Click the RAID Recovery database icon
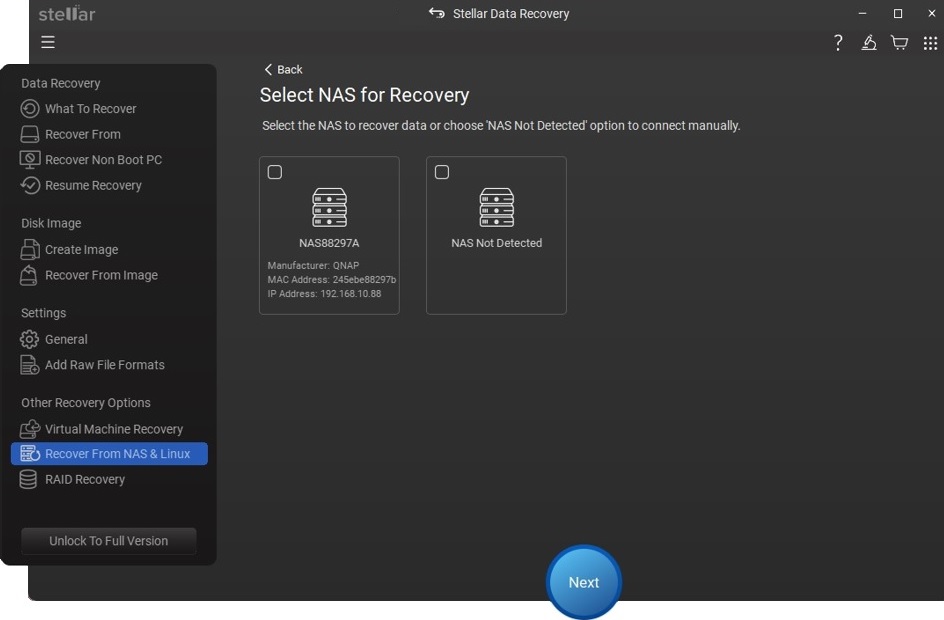Viewport: 944px width, 620px height. [x=28, y=479]
